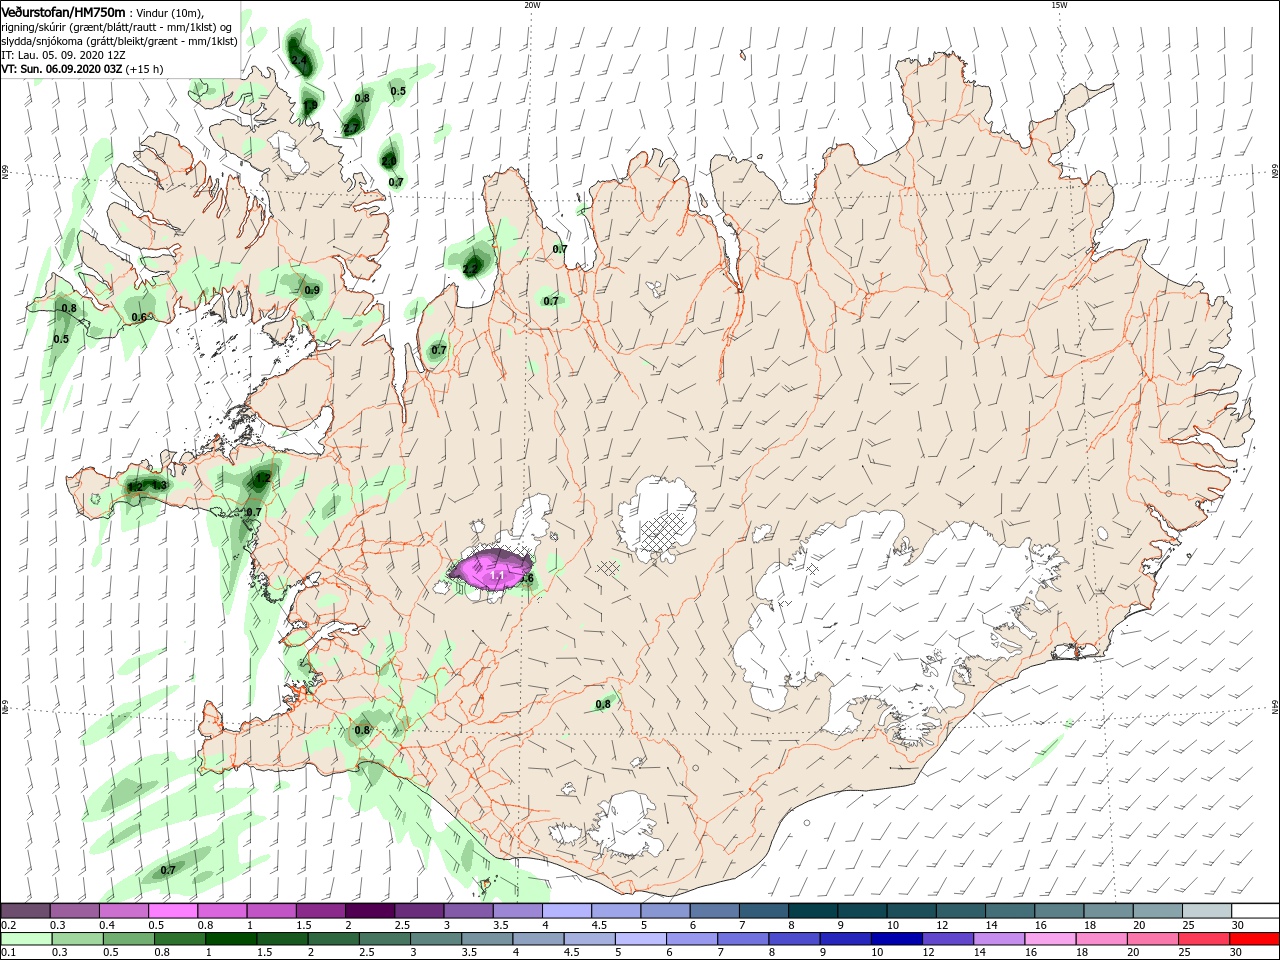Click the deep blue rain swatch labeled 10
Viewport: 1280px width, 960px height.
point(895,939)
